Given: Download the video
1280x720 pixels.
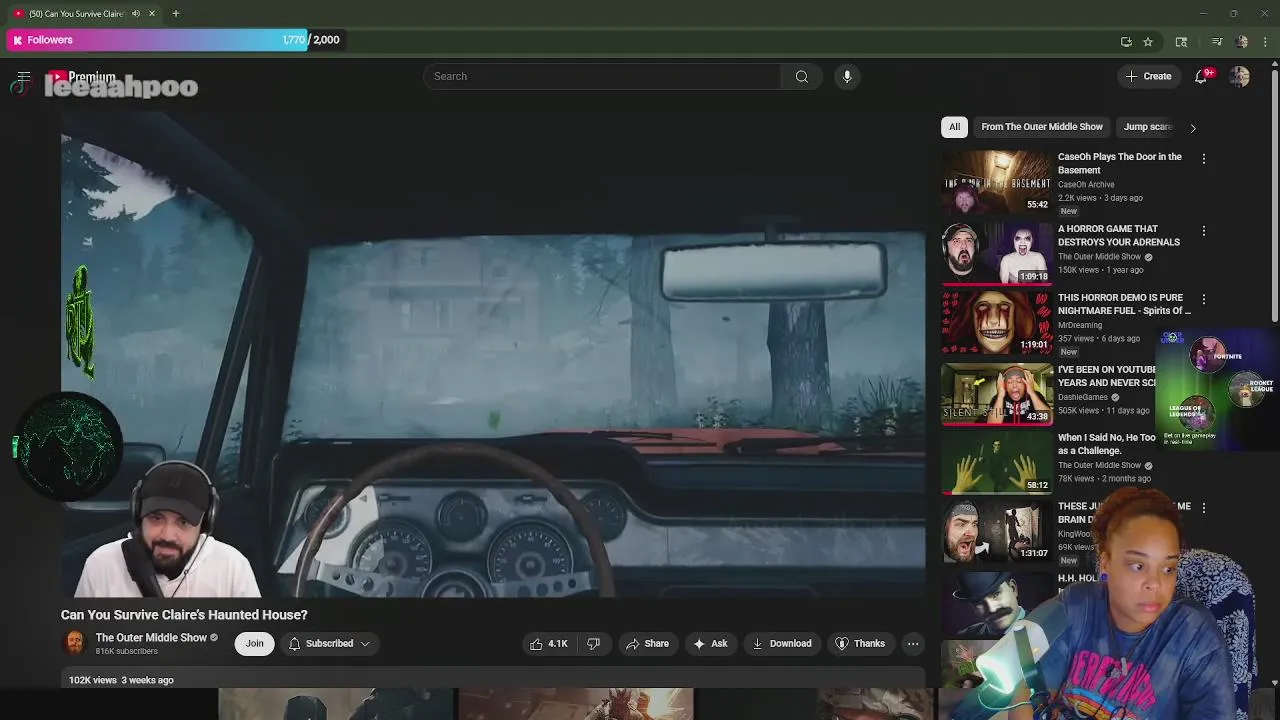Looking at the screenshot, I should point(782,644).
